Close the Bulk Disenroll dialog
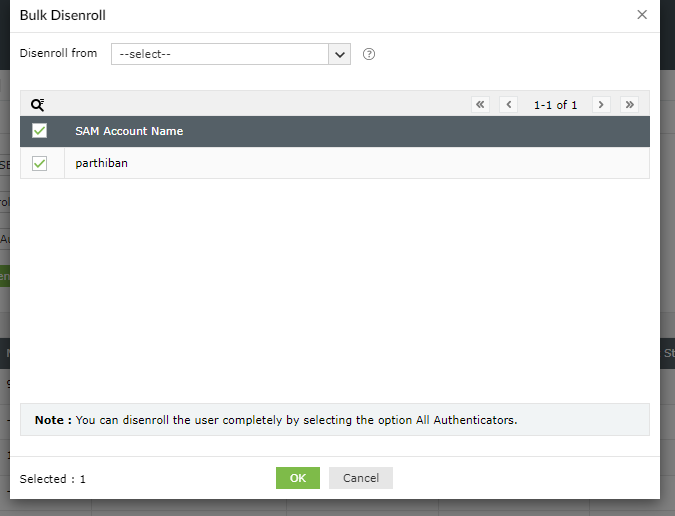This screenshot has width=675, height=516. click(641, 15)
